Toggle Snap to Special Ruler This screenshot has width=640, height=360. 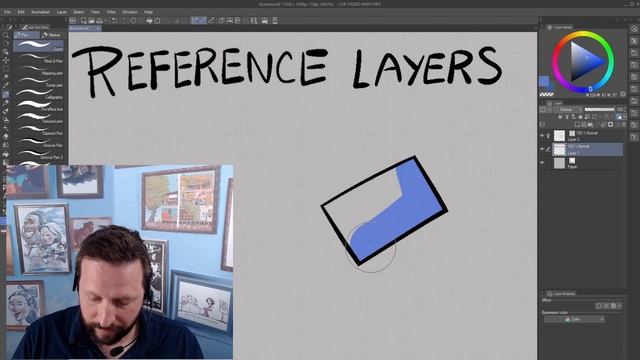(x=203, y=20)
